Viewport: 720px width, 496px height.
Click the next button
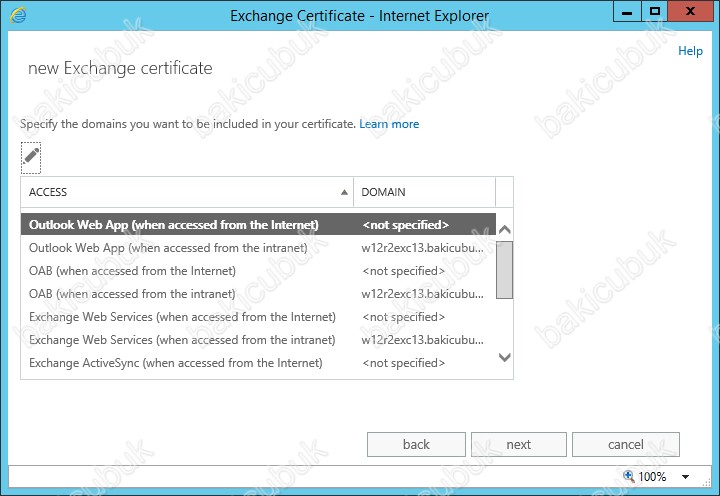tap(518, 444)
